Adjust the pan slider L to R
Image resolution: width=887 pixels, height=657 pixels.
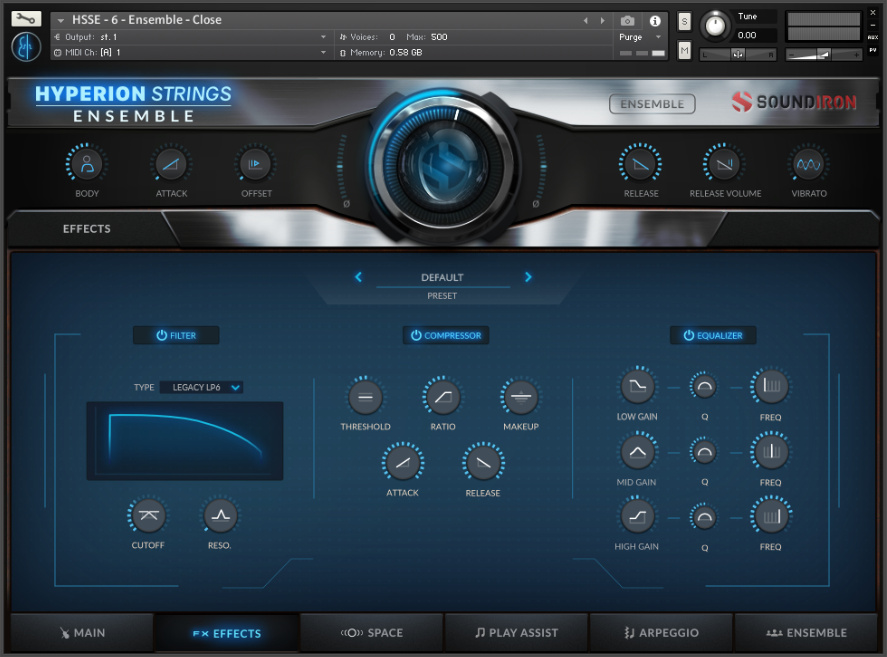(738, 54)
